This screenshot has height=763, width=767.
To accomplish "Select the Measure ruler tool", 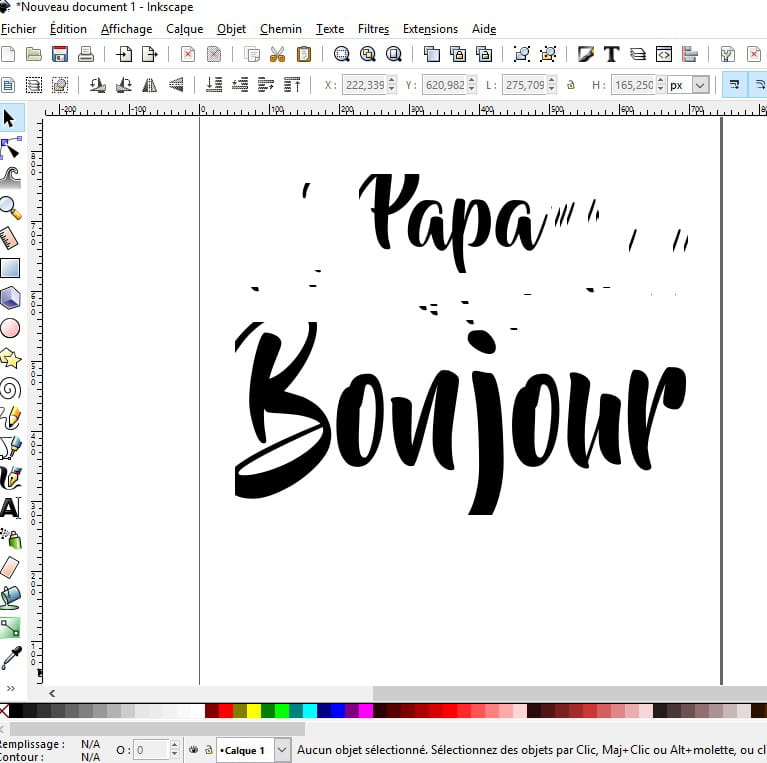I will 9,238.
